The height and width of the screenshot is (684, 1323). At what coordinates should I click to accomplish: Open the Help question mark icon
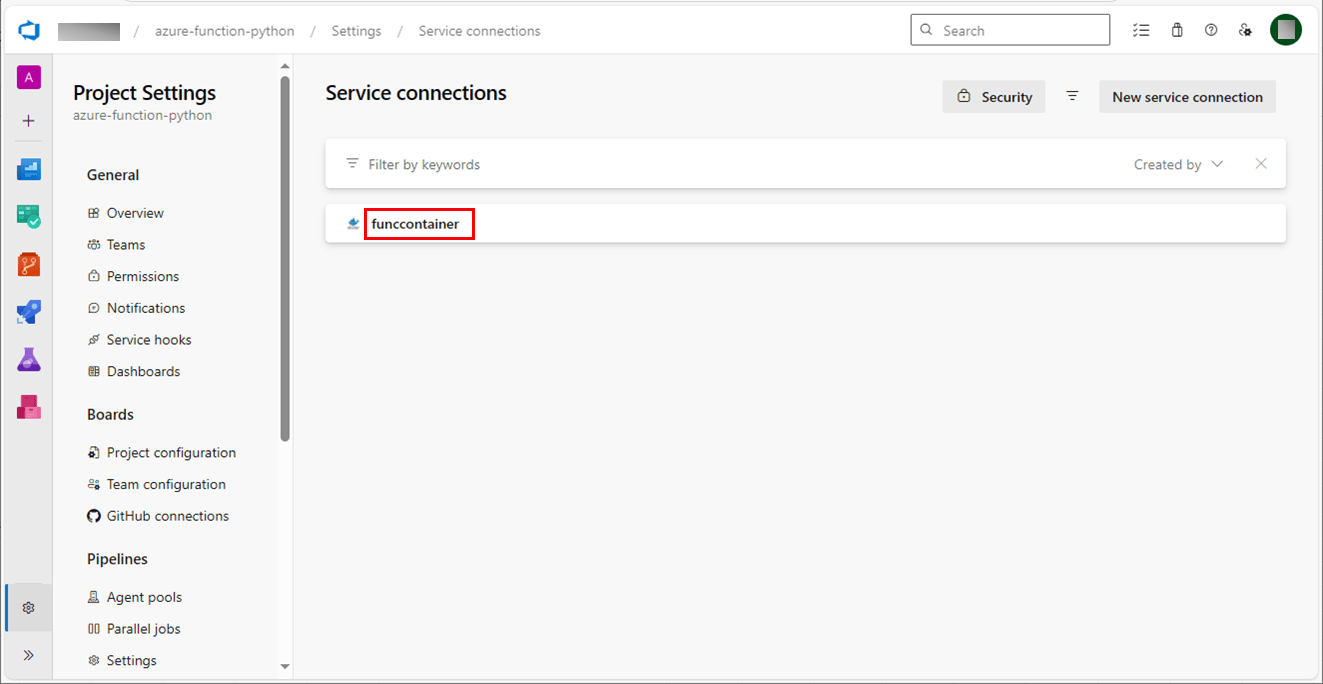1211,30
